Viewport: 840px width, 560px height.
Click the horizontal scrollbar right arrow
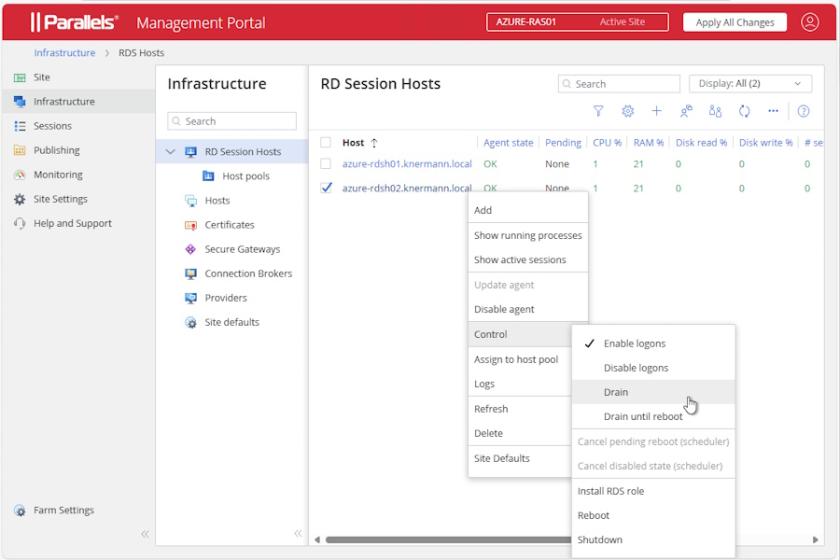coord(815,540)
